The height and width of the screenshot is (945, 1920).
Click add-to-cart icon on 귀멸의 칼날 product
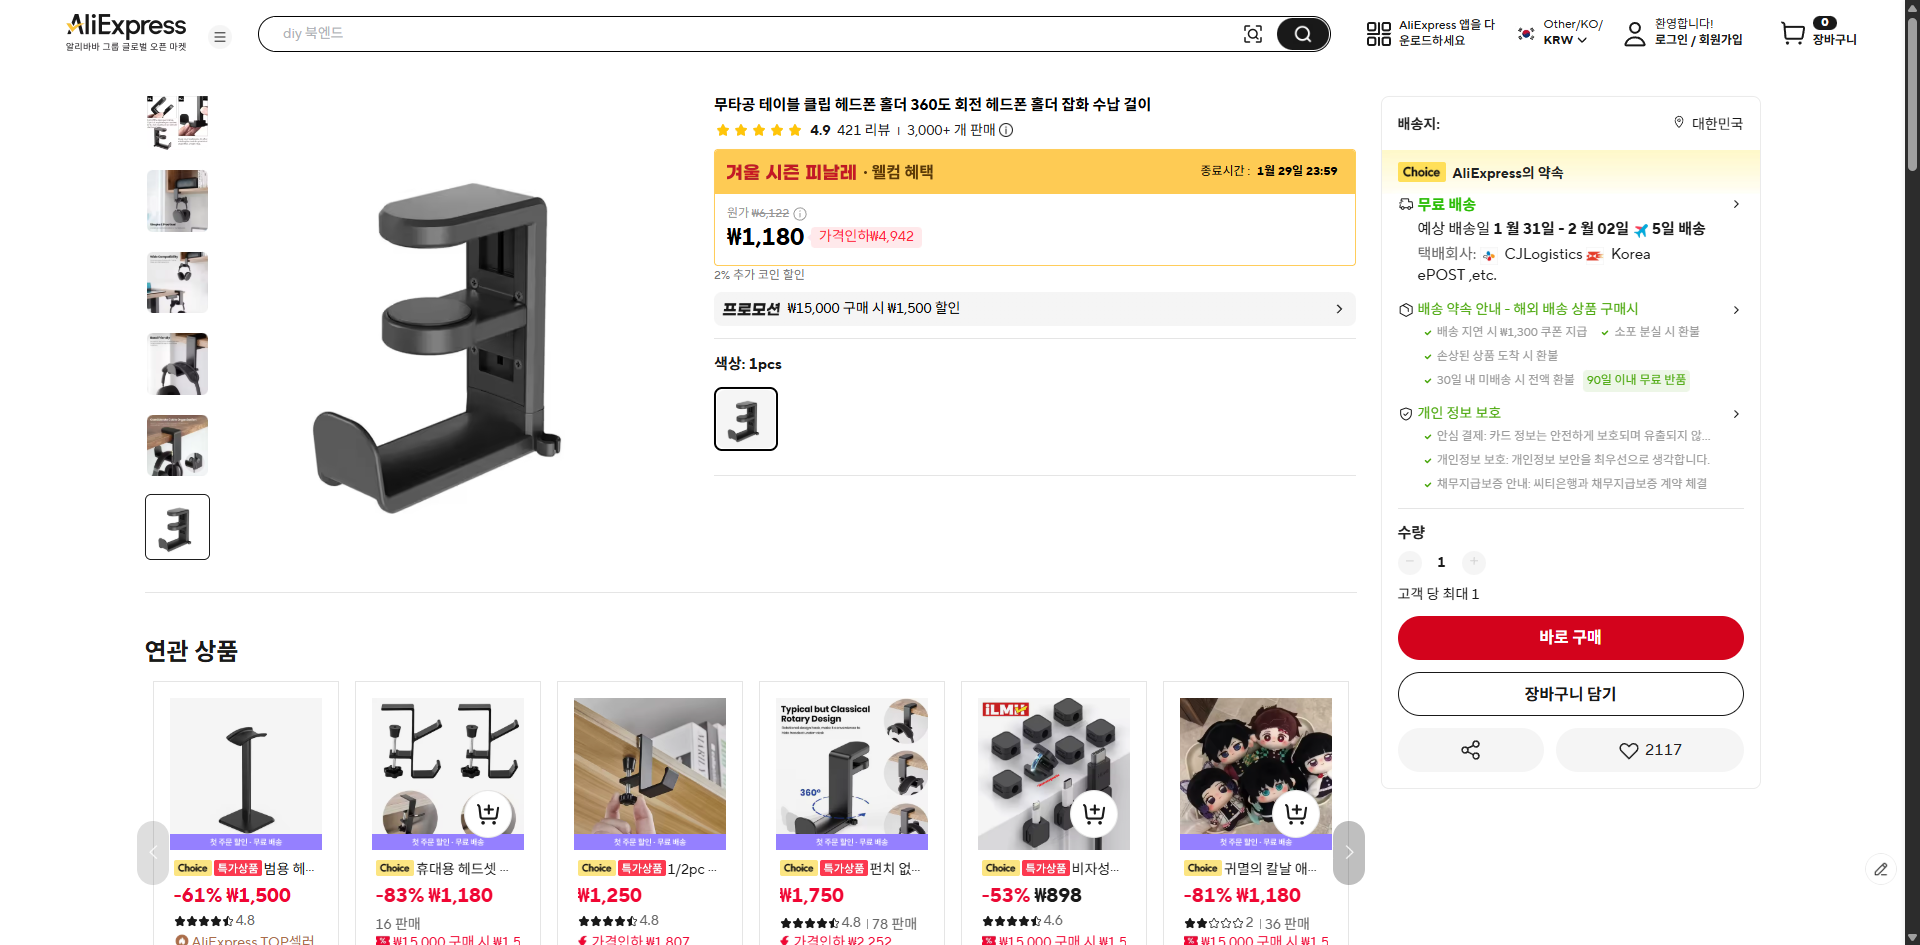pyautogui.click(x=1297, y=814)
